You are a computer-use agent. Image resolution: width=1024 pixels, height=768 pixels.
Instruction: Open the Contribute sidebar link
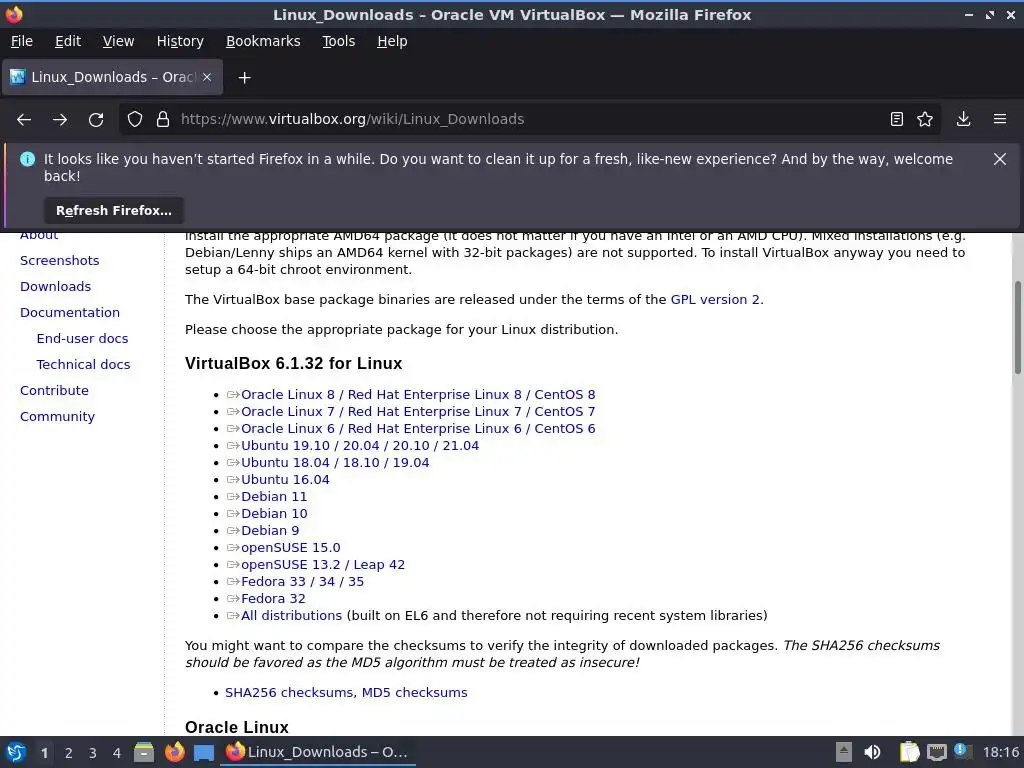(54, 391)
